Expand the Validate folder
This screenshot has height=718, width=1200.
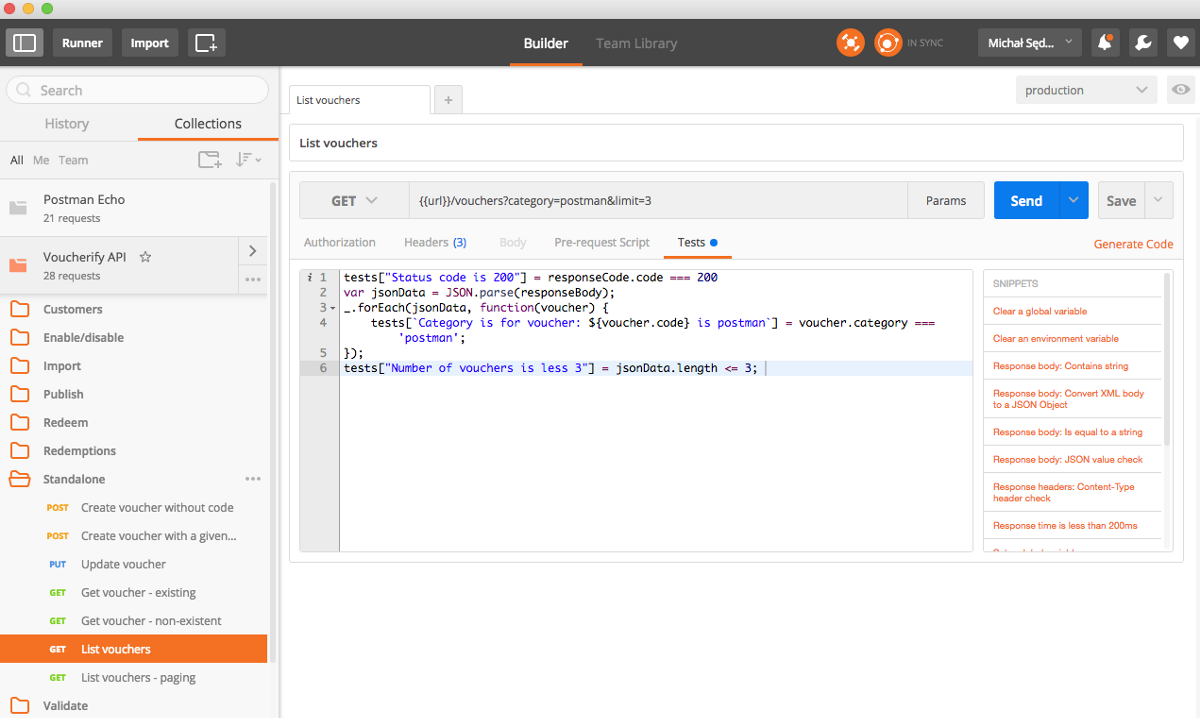click(x=134, y=705)
